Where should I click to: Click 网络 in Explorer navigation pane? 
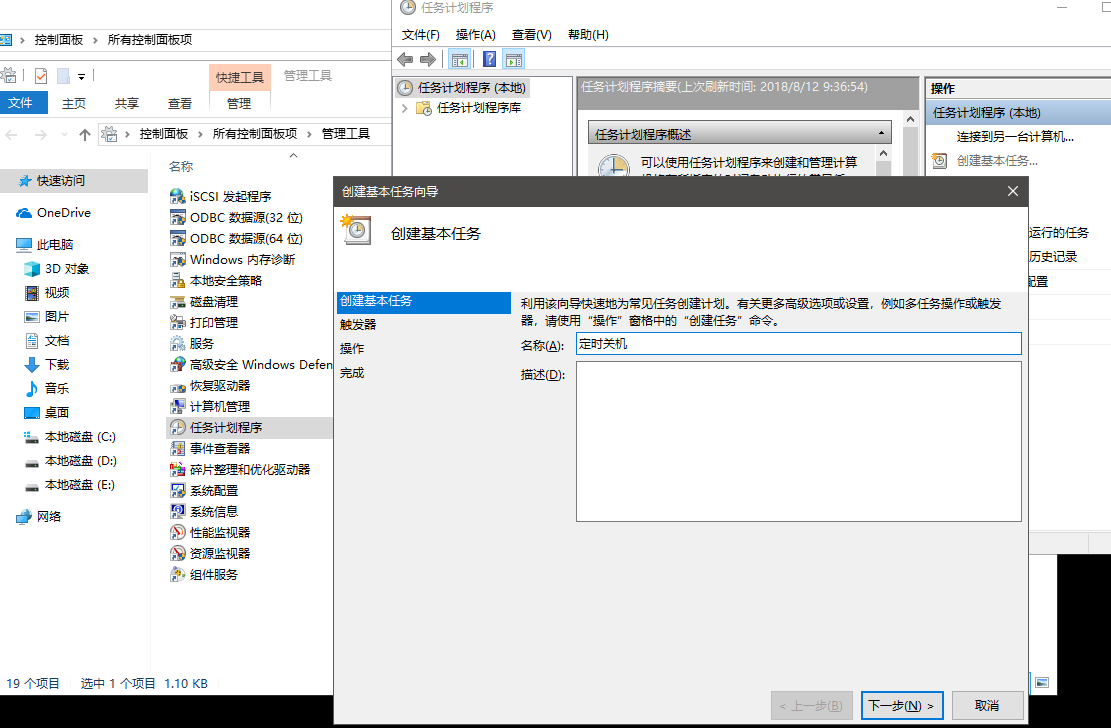(x=39, y=516)
